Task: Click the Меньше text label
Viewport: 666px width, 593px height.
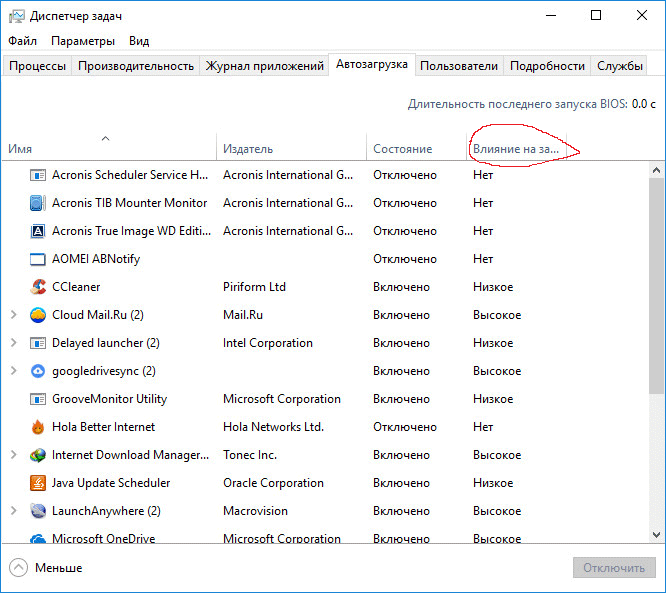Action: pos(59,568)
